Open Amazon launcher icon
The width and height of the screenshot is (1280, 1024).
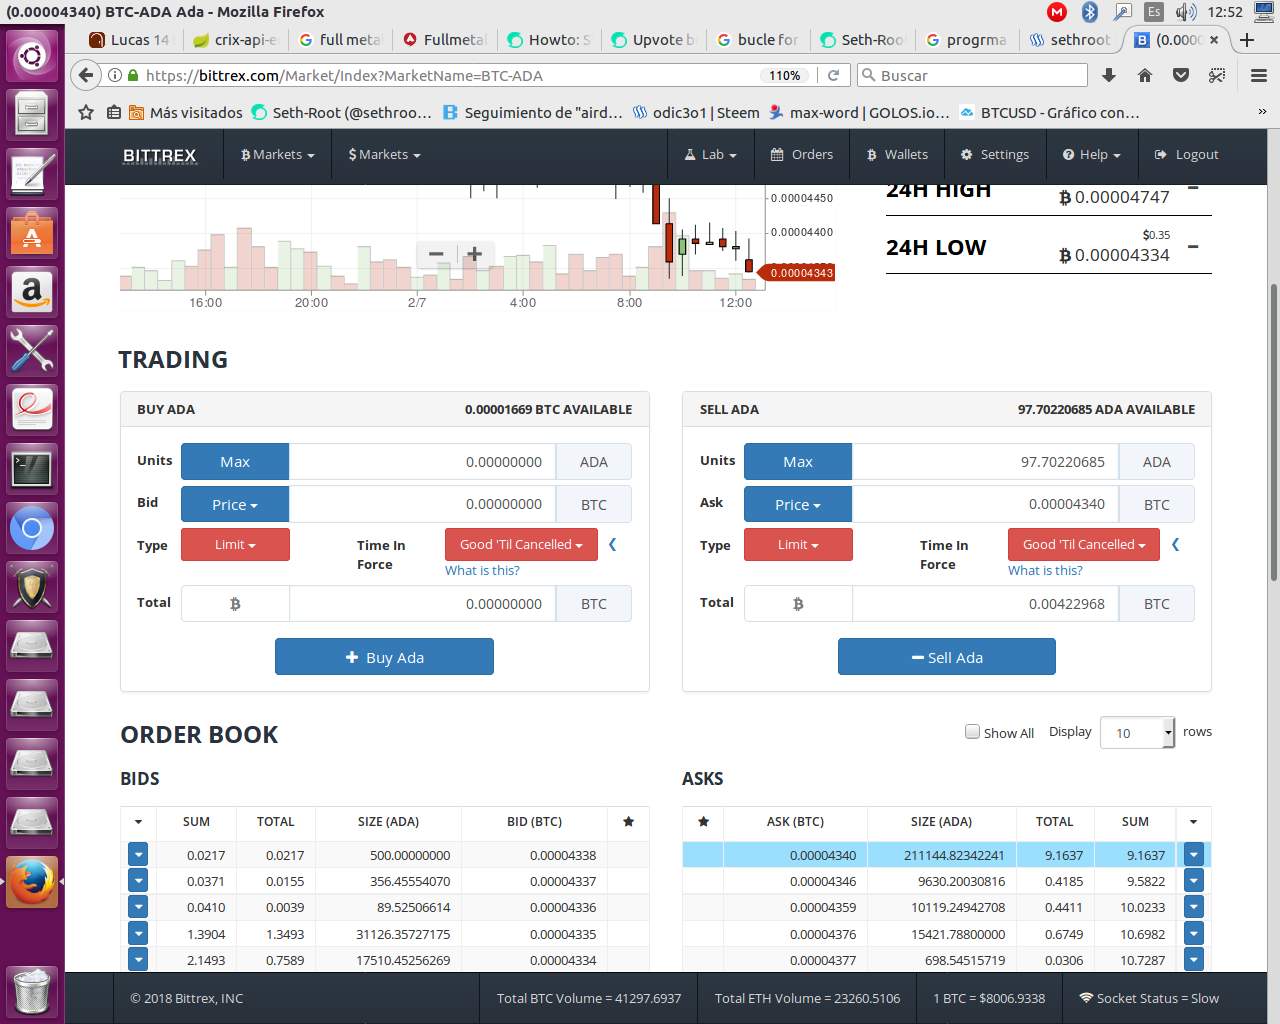coord(32,292)
